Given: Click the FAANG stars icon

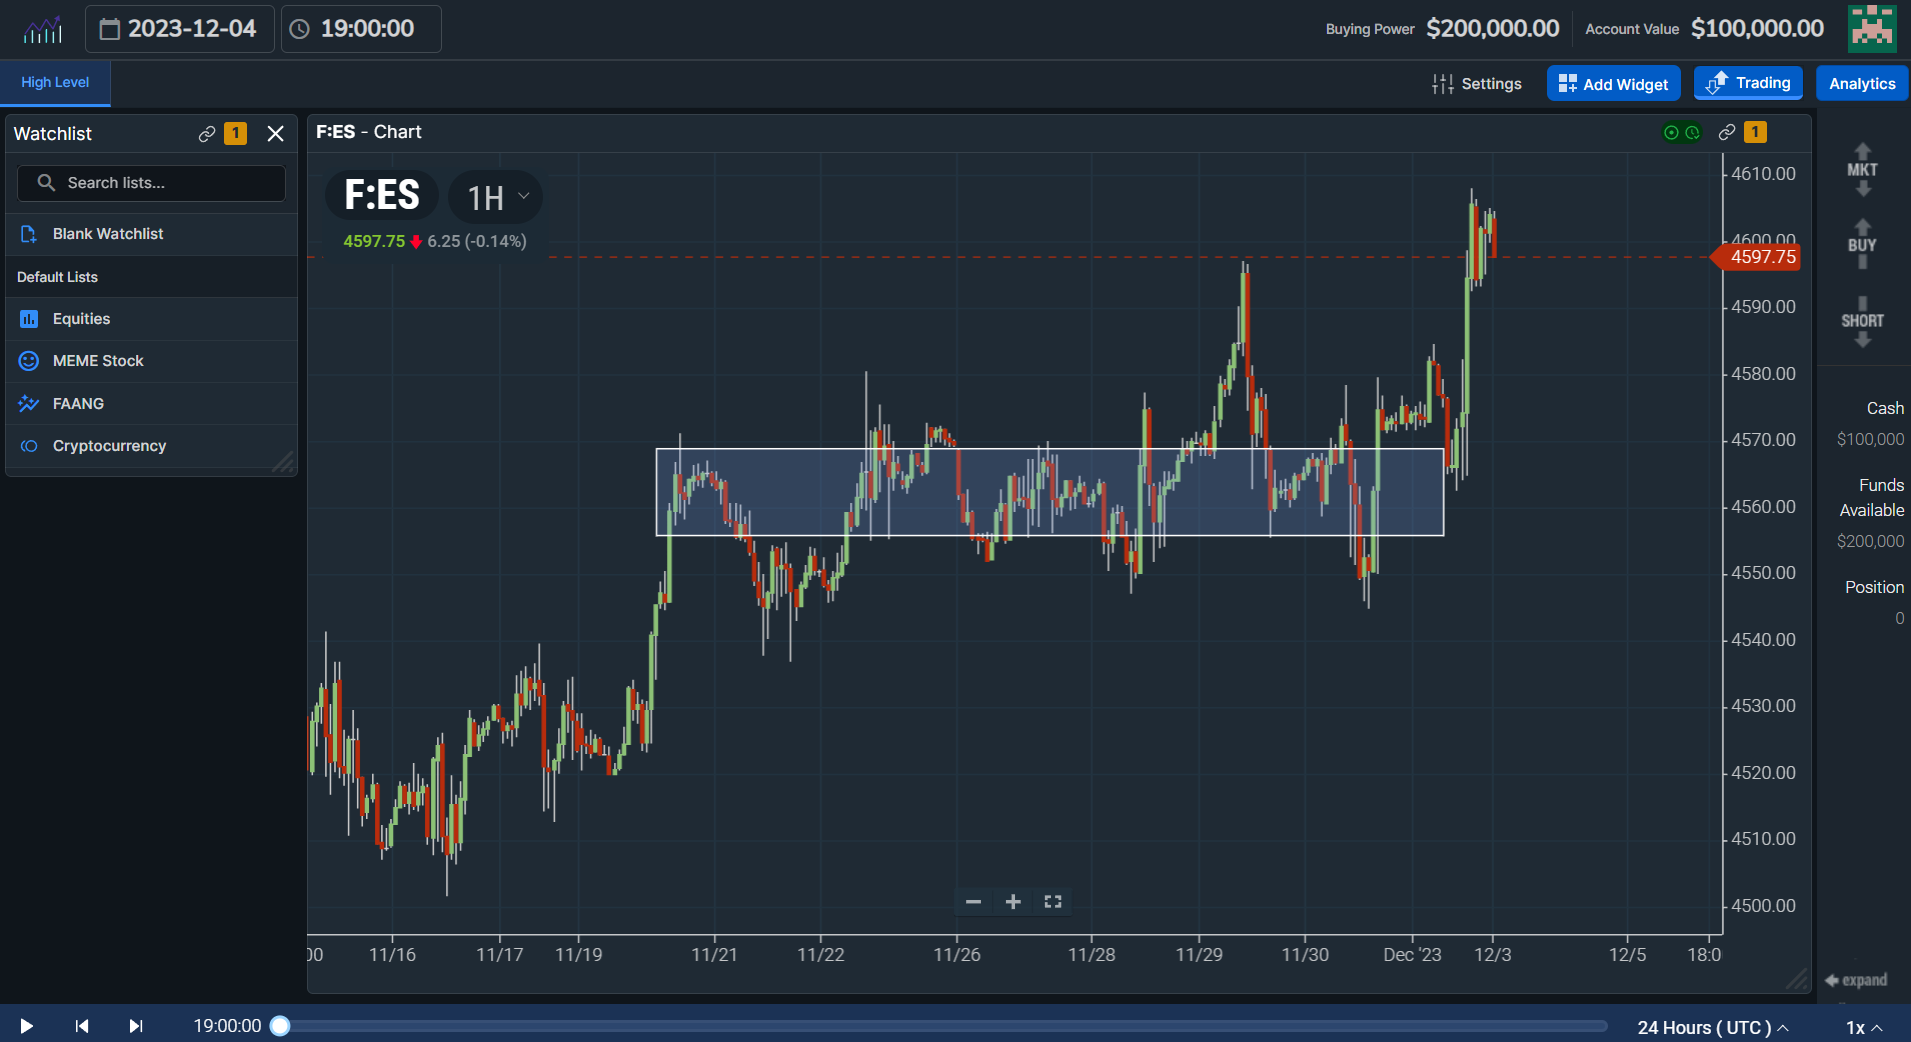Looking at the screenshot, I should point(29,403).
